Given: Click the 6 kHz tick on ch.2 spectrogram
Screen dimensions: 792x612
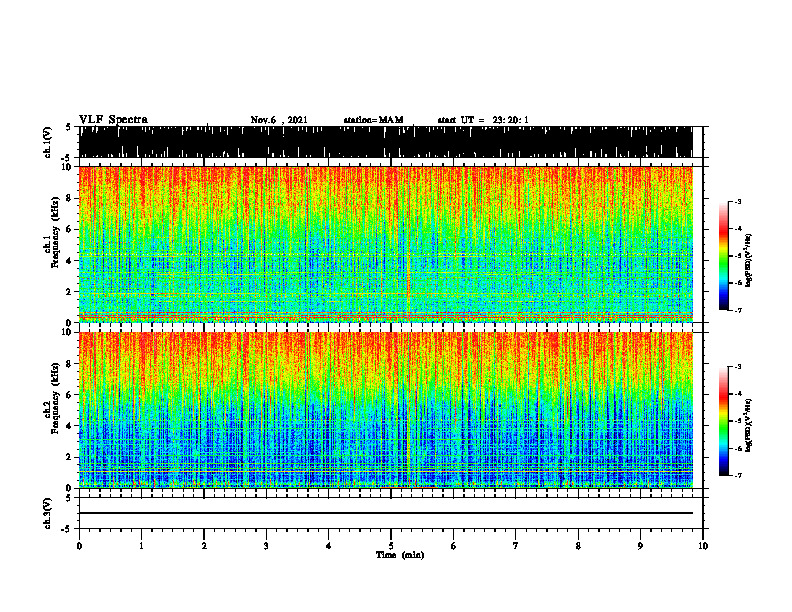Looking at the screenshot, I should click(70, 395).
